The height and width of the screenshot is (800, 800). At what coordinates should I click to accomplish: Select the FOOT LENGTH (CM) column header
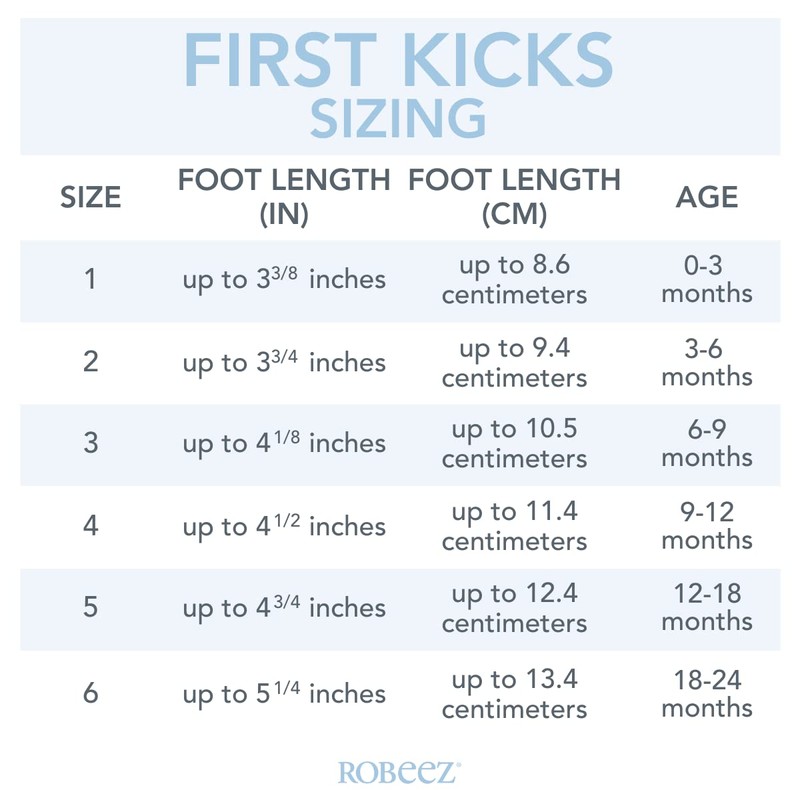514,197
